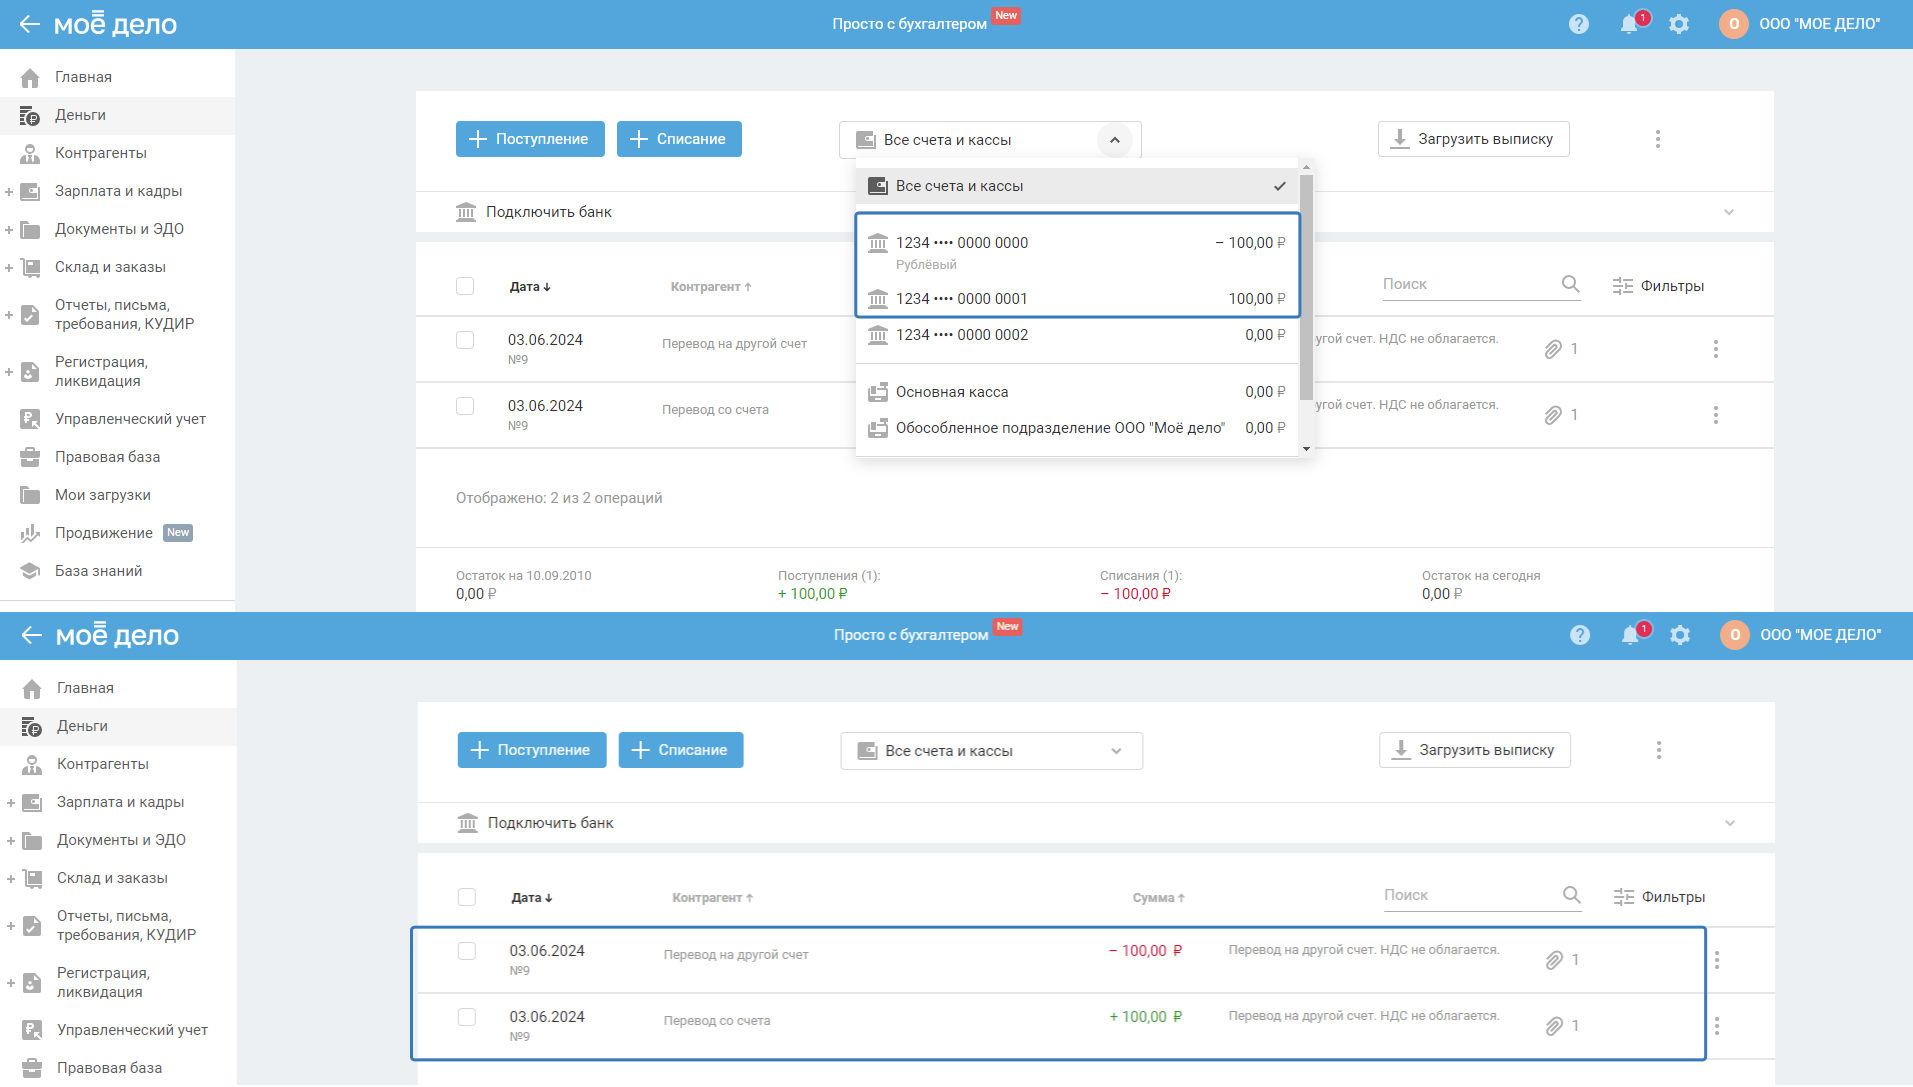The image size is (1913, 1087).
Task: Click paperclip in the − 100,00 ₽ row
Action: click(x=1554, y=960)
